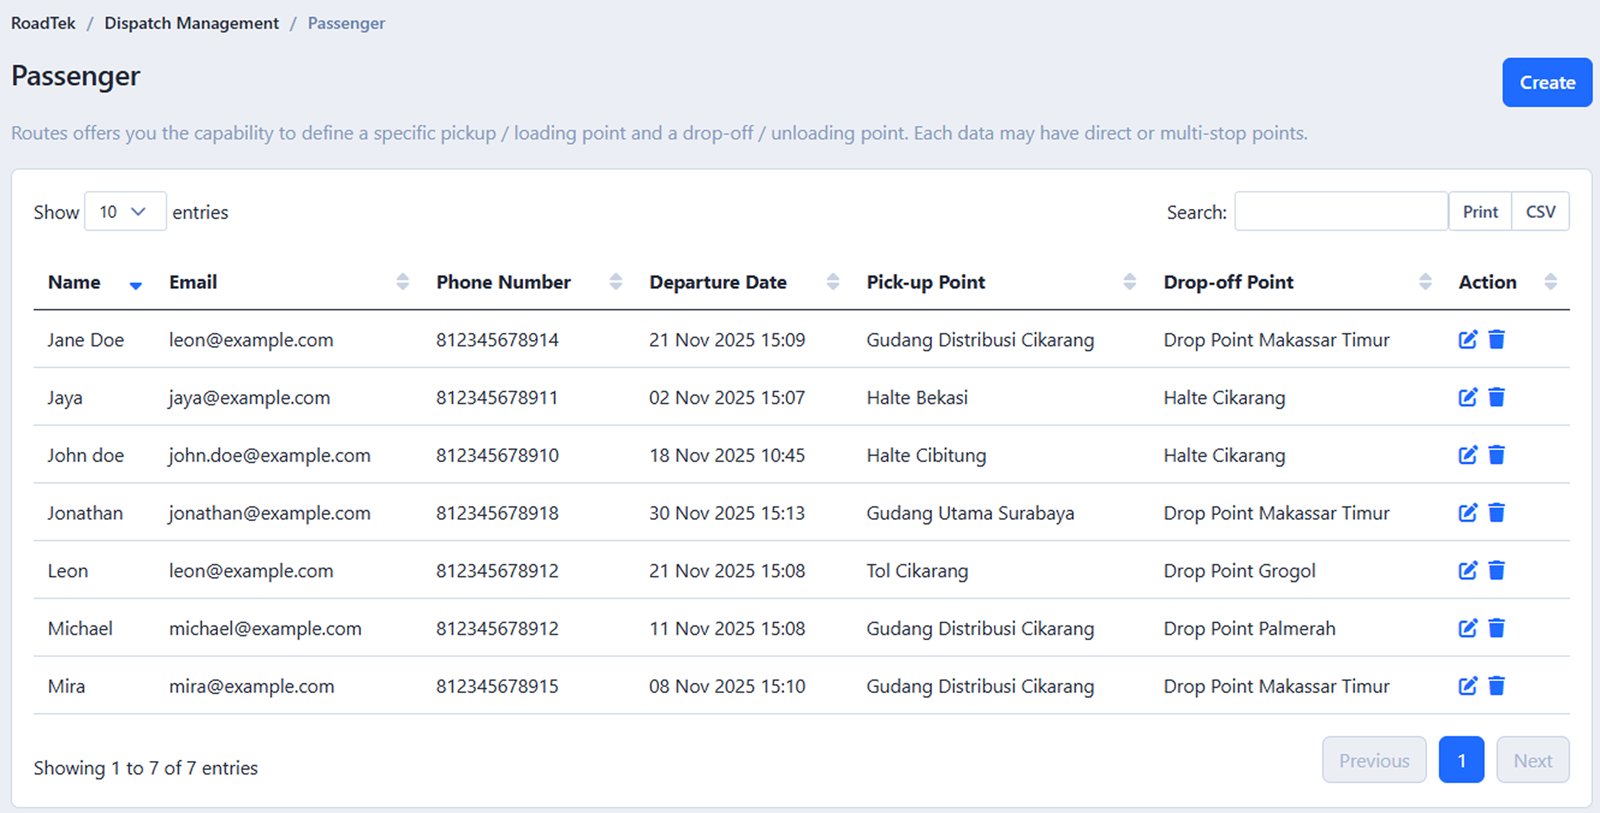Delete the Jaya passenger row
1600x813 pixels.
click(x=1496, y=398)
